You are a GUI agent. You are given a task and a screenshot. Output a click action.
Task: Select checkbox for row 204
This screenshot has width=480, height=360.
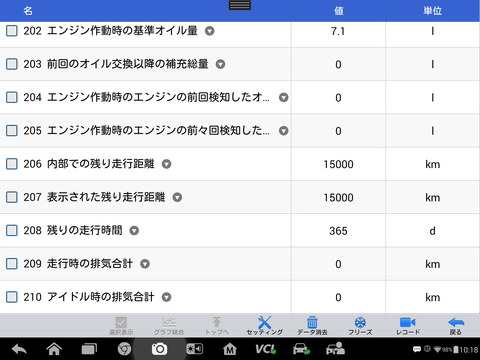coord(12,97)
